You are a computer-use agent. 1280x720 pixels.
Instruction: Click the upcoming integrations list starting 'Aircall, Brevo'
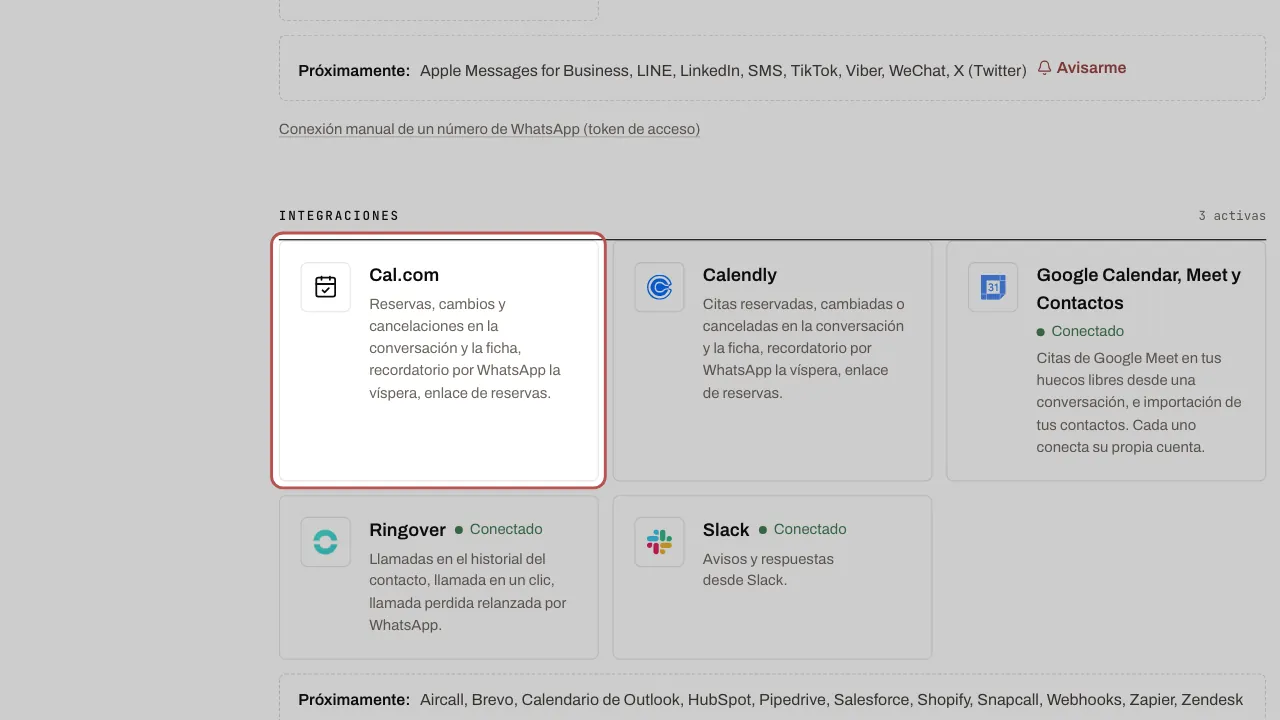click(831, 700)
